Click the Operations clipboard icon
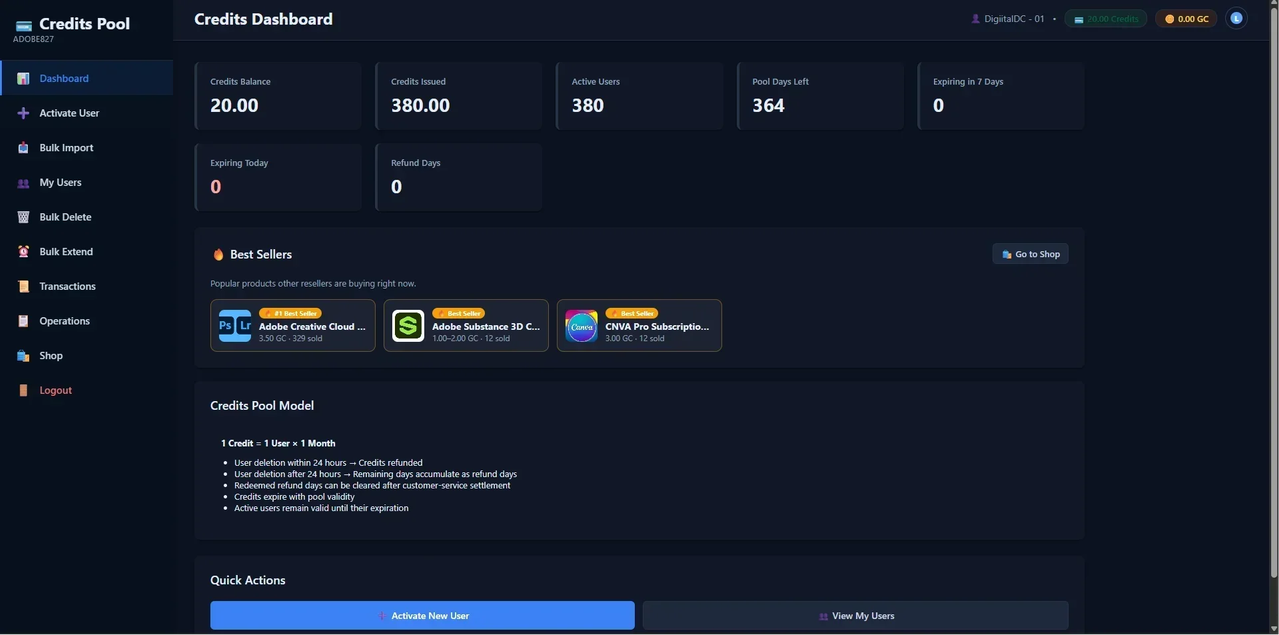Image resolution: width=1279 pixels, height=635 pixels. tap(23, 321)
